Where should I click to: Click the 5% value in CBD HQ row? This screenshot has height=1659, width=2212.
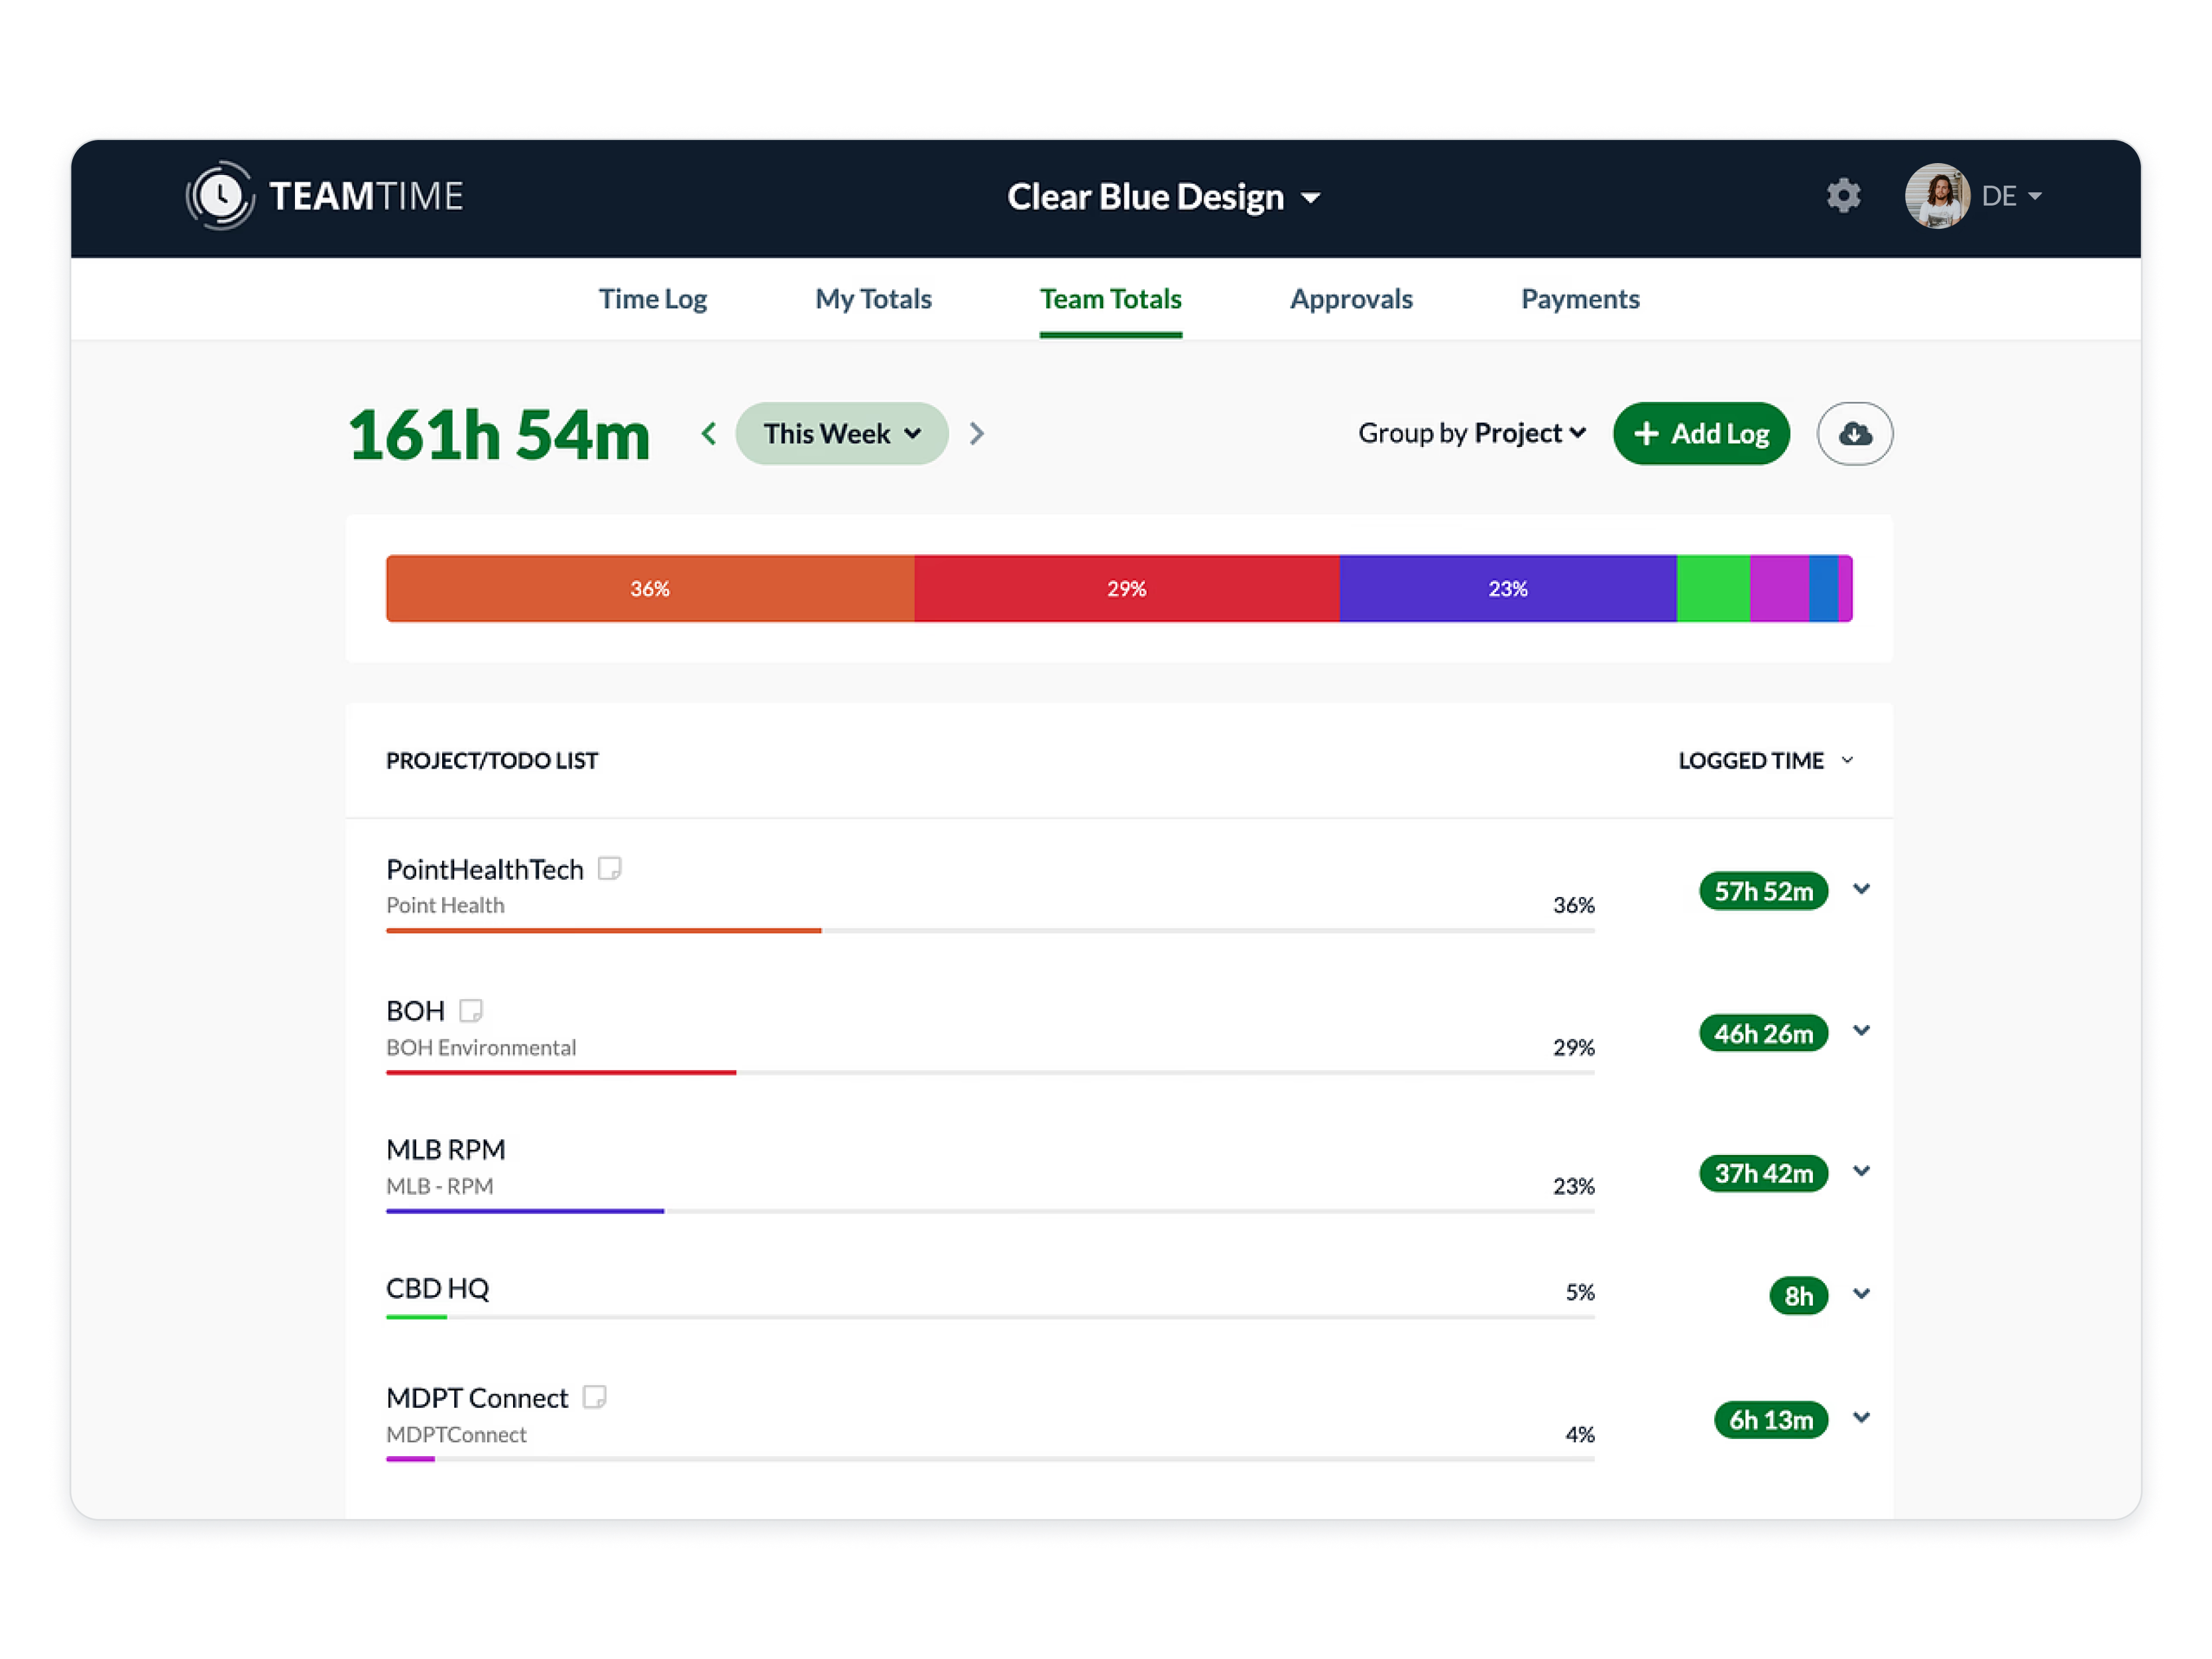pos(1580,1292)
